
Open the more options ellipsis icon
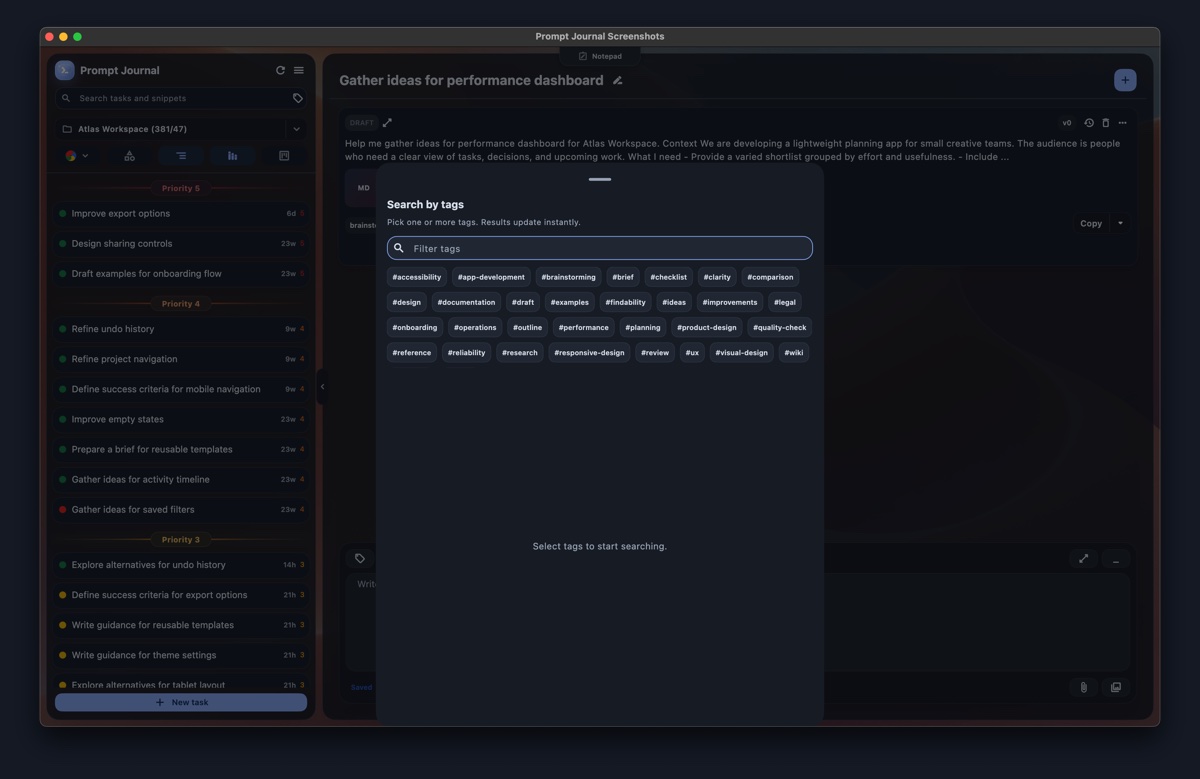[1122, 123]
